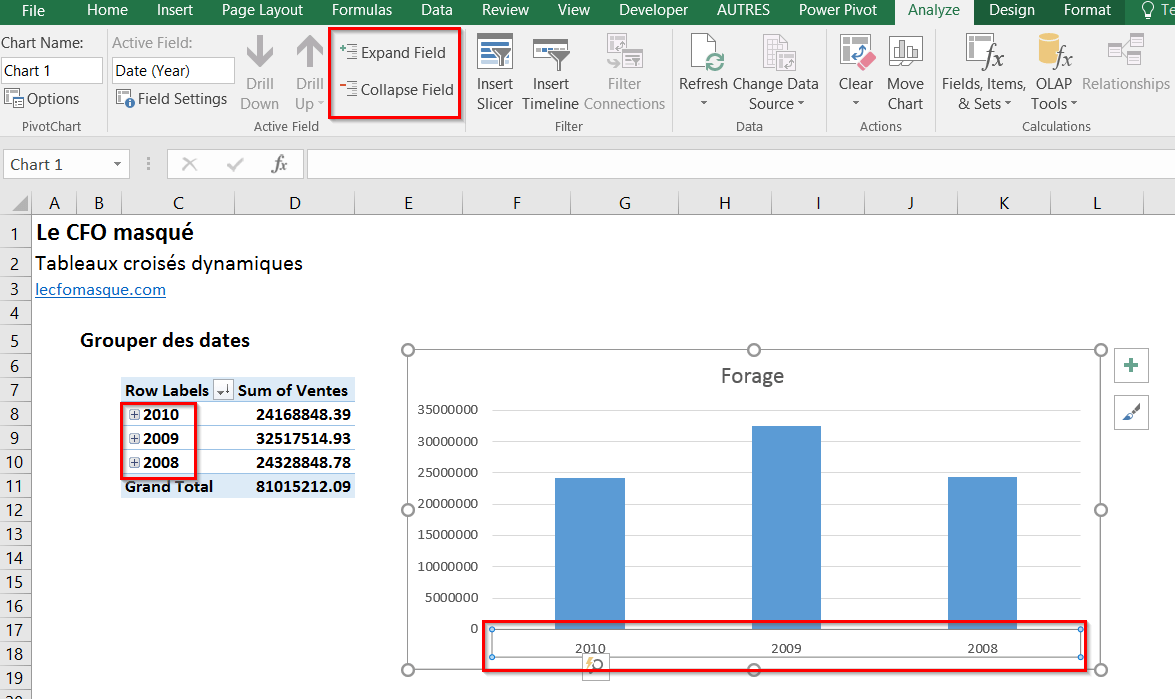Image resolution: width=1175 pixels, height=699 pixels.
Task: Open Chart Styles paintbrush button
Action: coord(1131,412)
